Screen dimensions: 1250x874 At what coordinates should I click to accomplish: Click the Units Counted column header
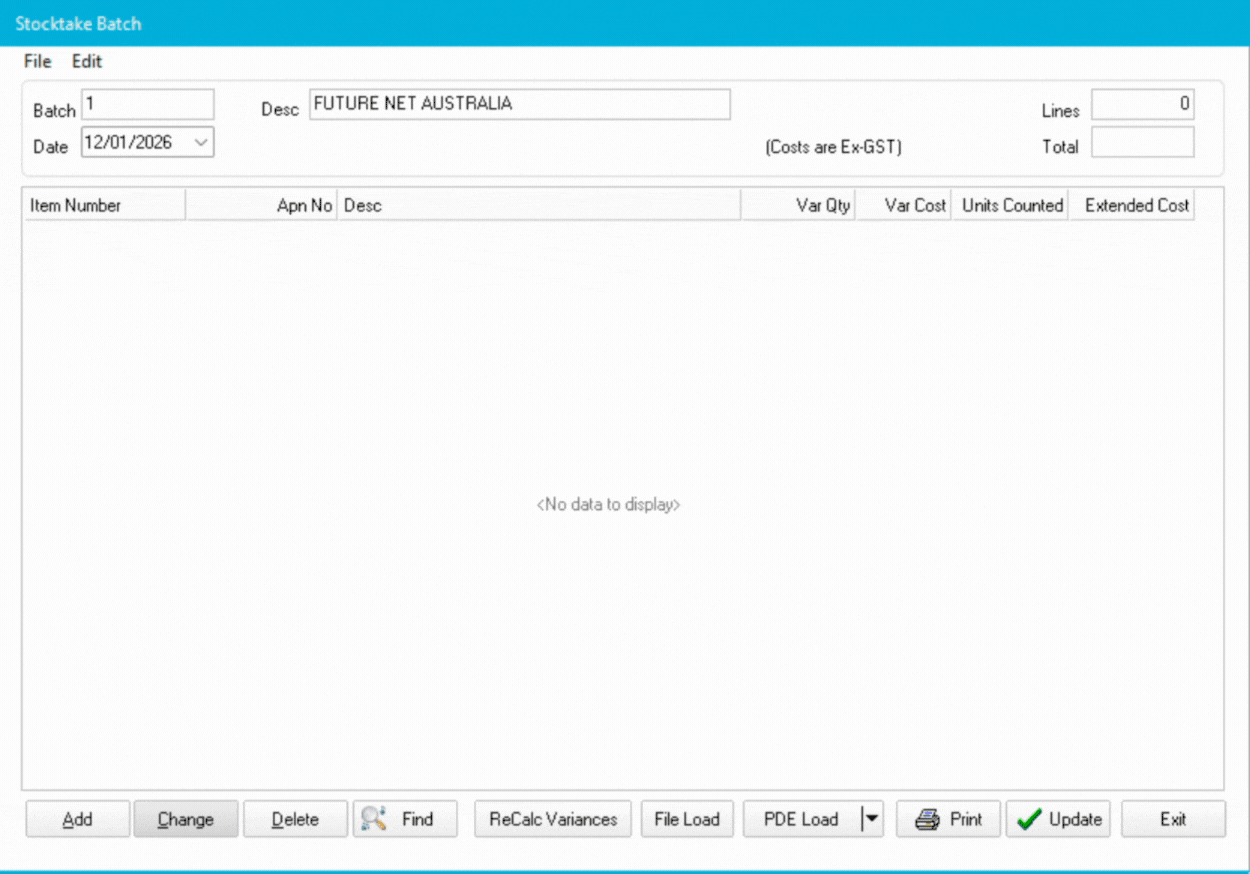(1010, 205)
